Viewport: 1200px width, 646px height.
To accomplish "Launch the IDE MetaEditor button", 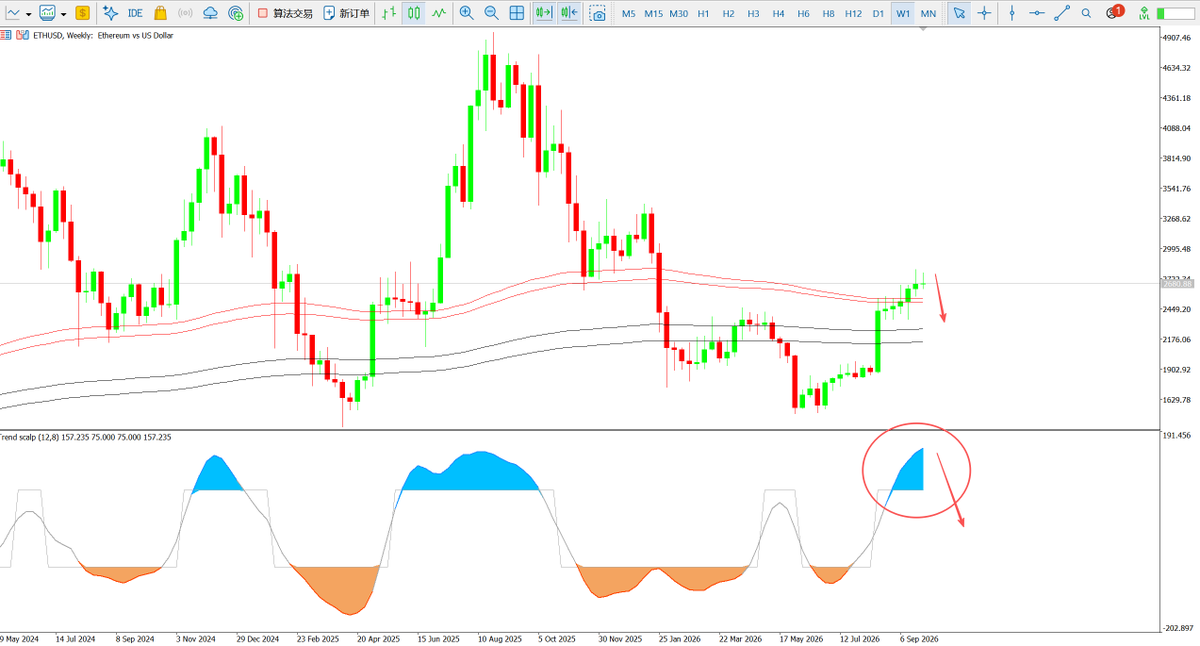I will point(135,13).
